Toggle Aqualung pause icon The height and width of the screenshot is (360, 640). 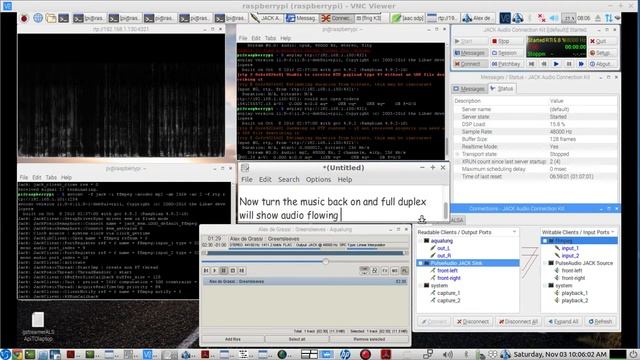(x=224, y=271)
